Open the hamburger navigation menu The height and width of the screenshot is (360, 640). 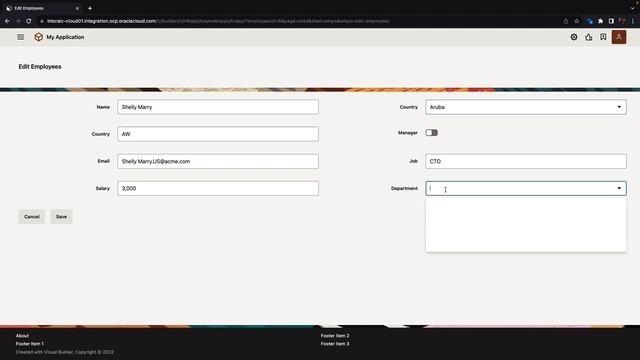(x=20, y=37)
